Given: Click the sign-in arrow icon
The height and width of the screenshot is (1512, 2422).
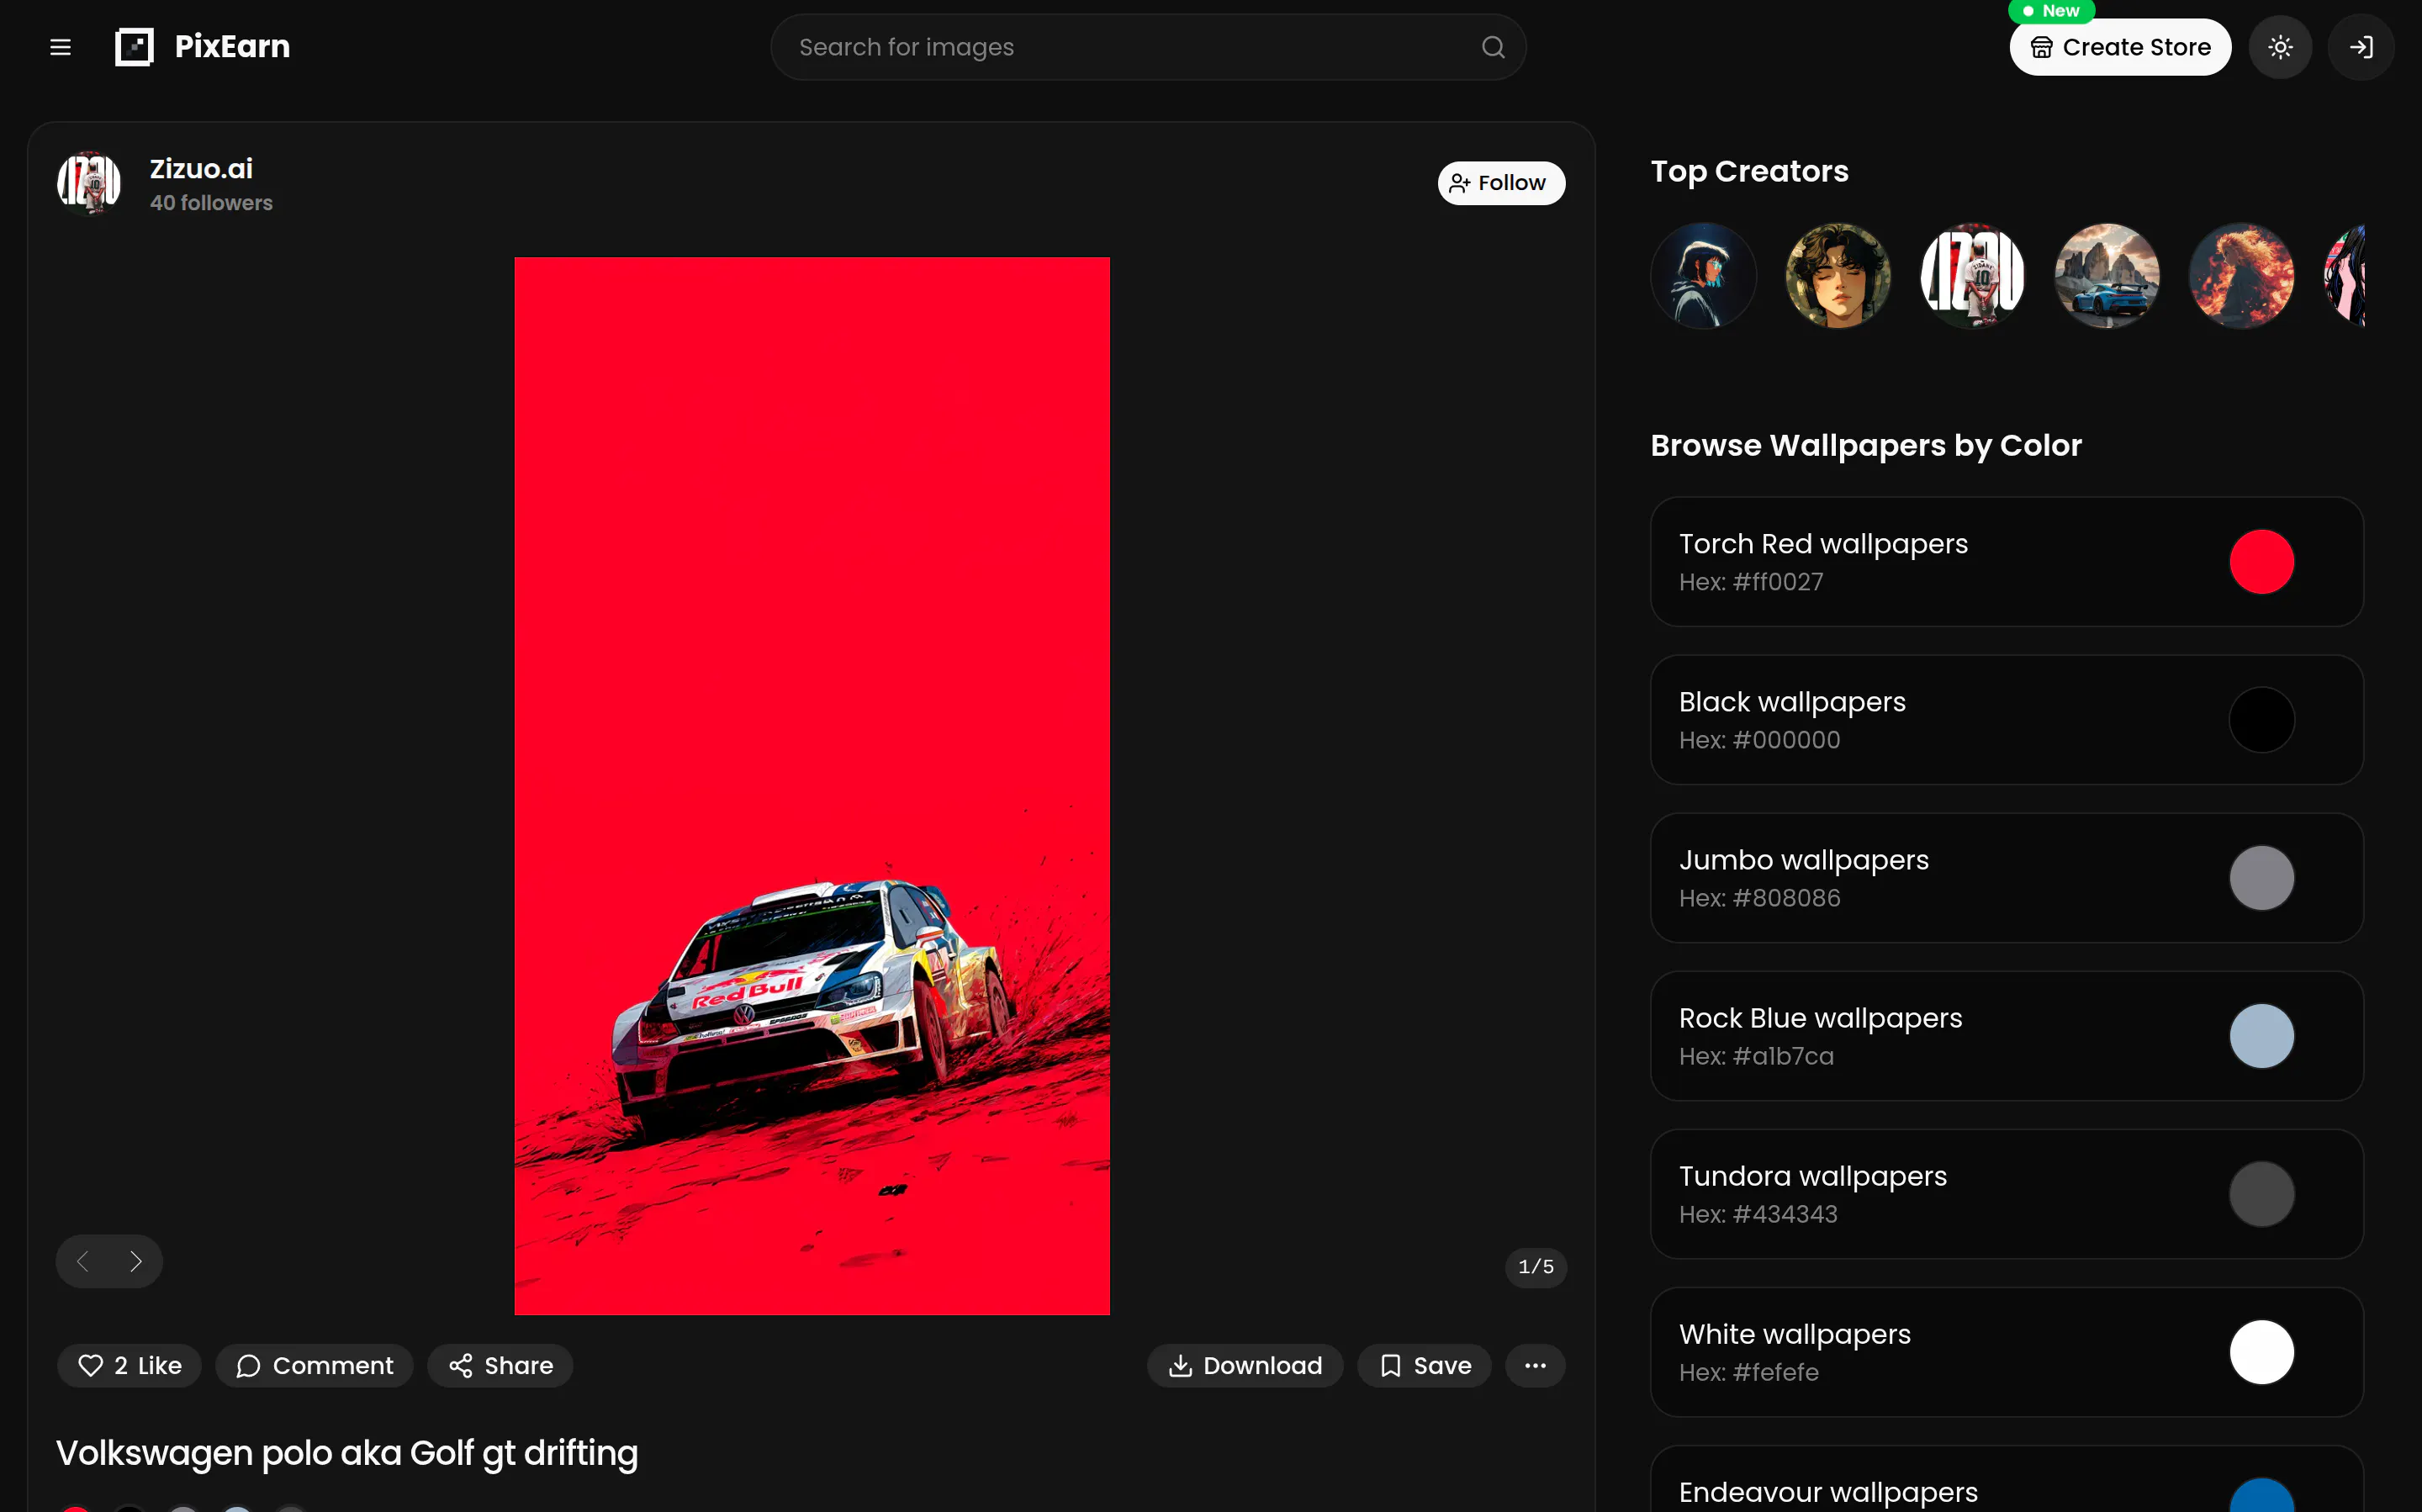Looking at the screenshot, I should 2360,47.
